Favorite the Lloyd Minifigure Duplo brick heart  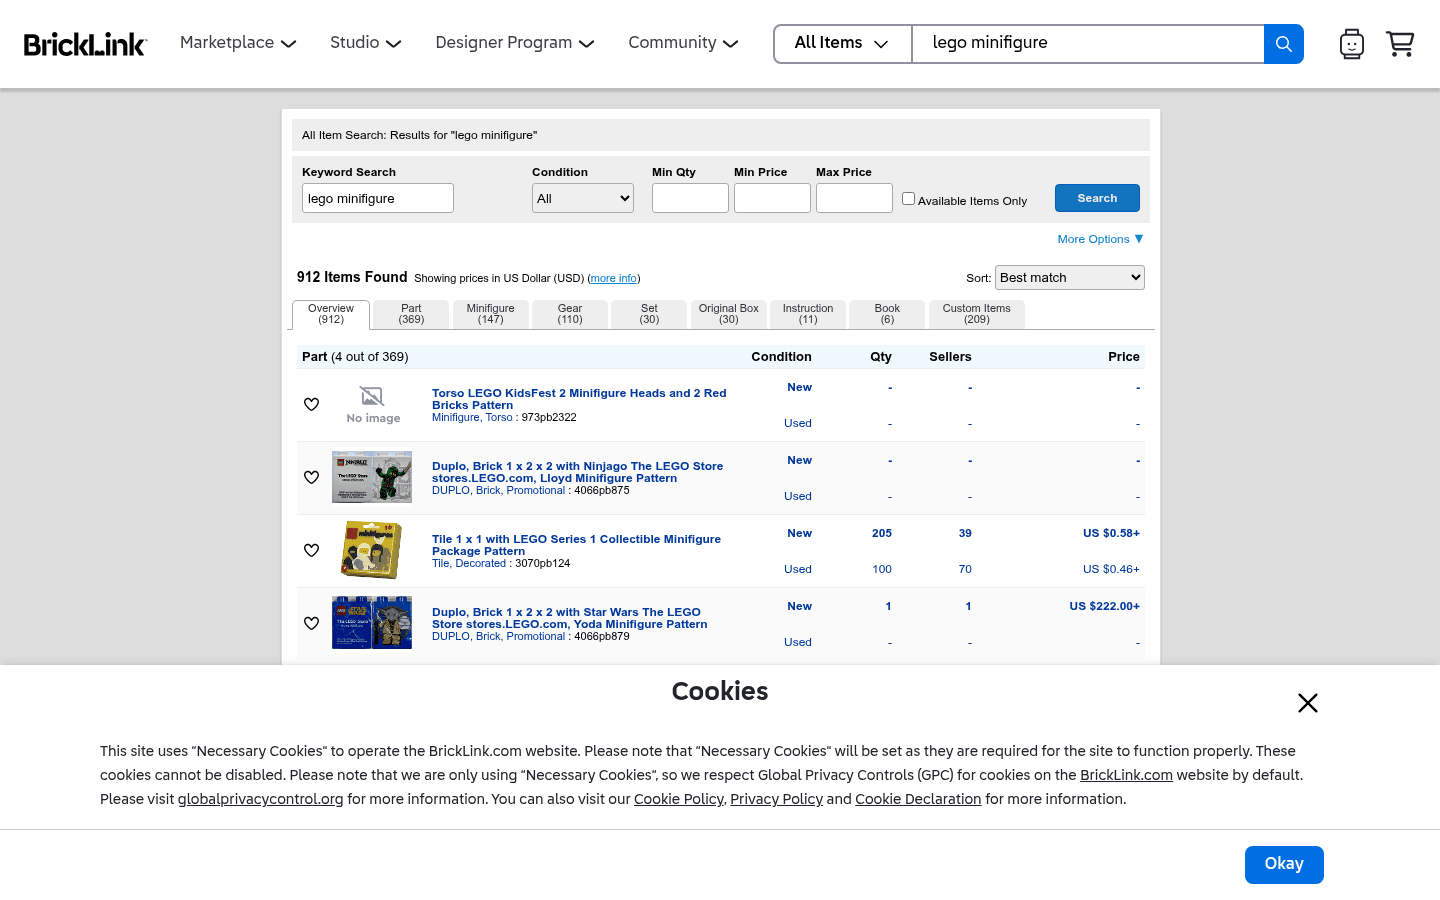click(x=311, y=478)
